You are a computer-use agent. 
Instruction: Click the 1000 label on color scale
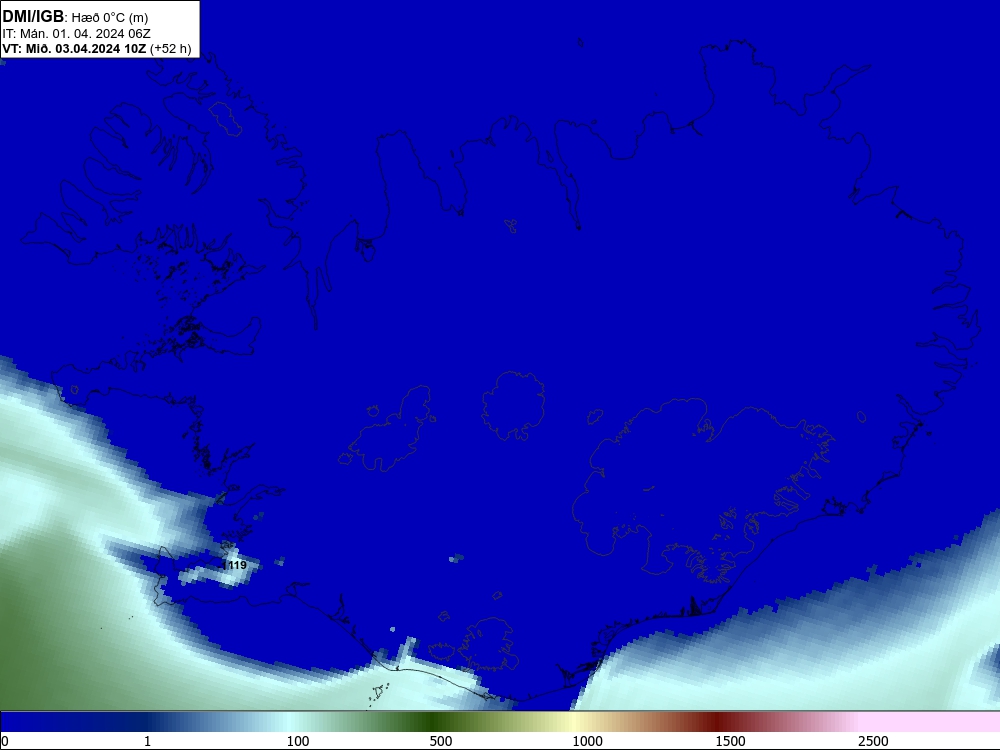click(587, 741)
